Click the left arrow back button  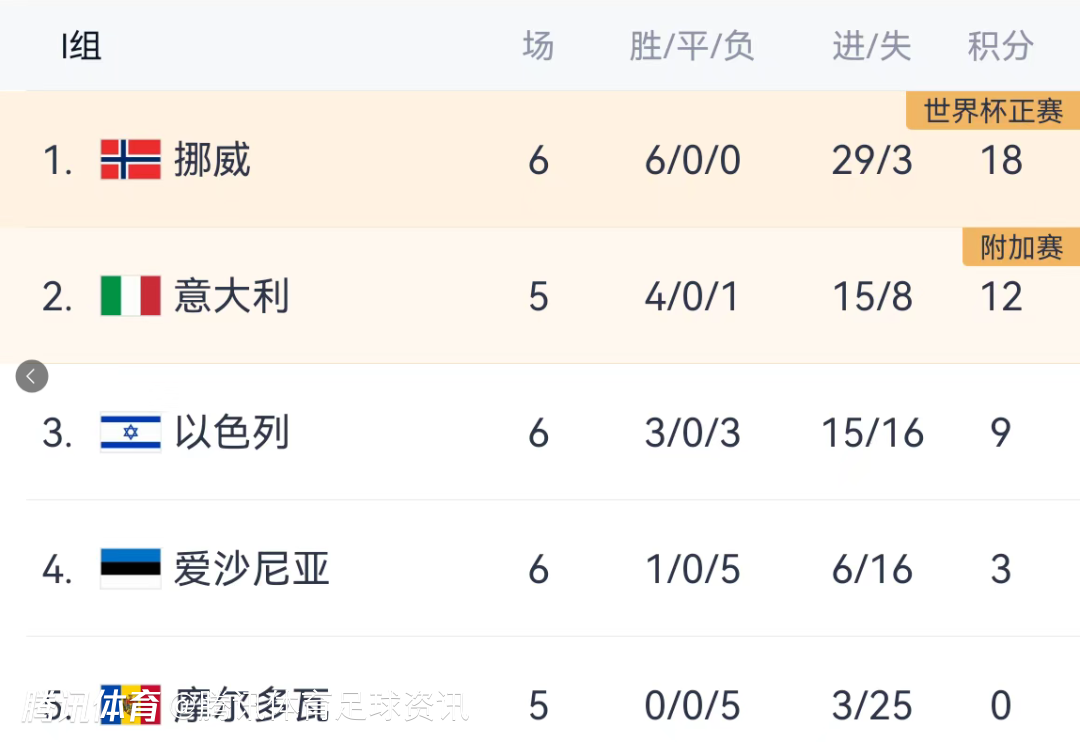32,376
